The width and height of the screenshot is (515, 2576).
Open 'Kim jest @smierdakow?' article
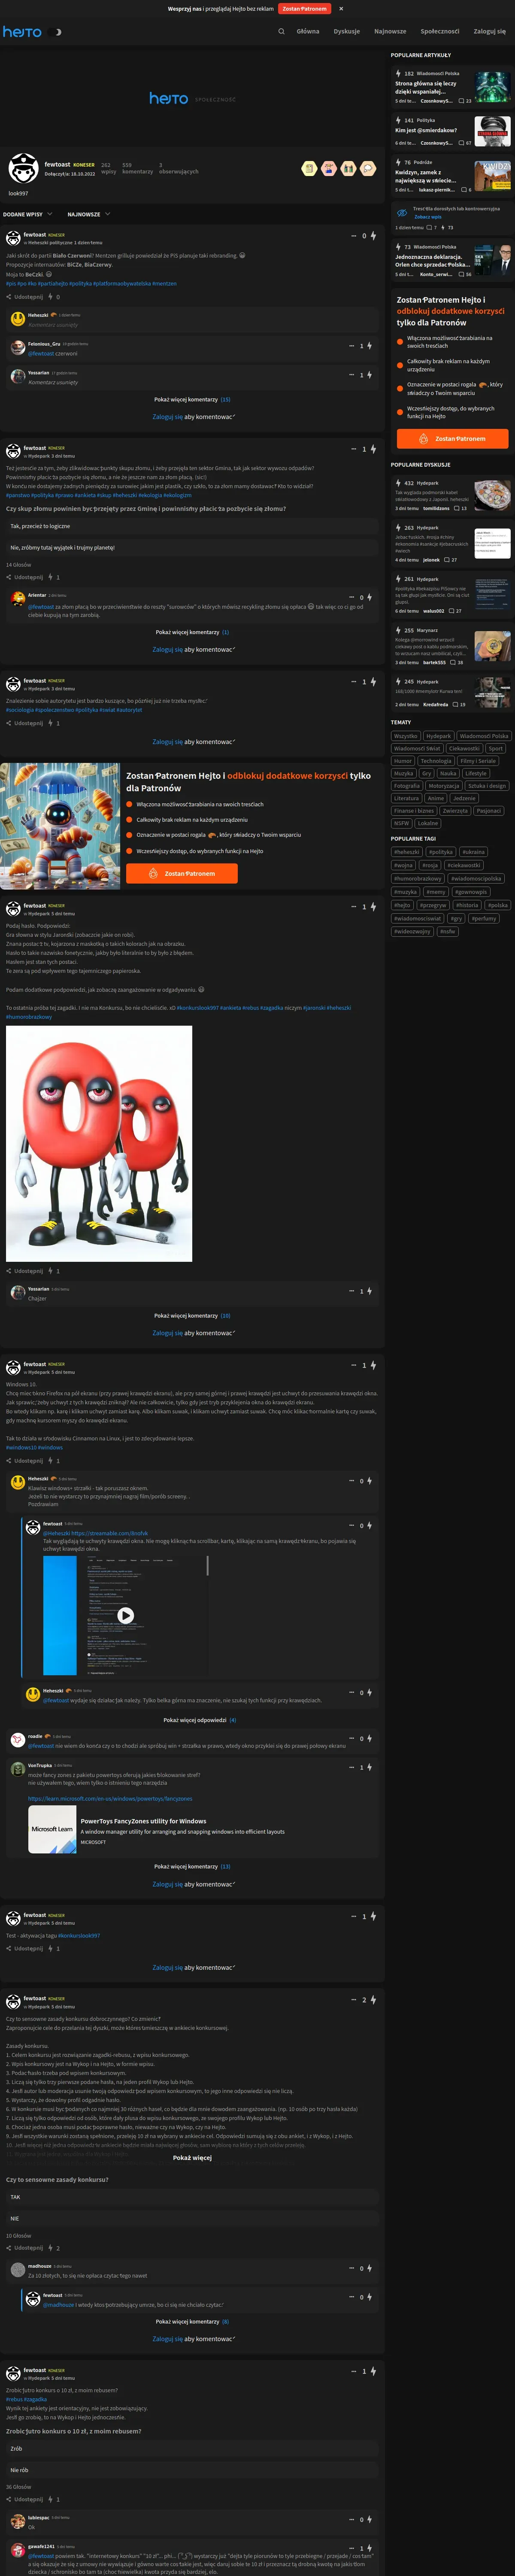[x=426, y=130]
